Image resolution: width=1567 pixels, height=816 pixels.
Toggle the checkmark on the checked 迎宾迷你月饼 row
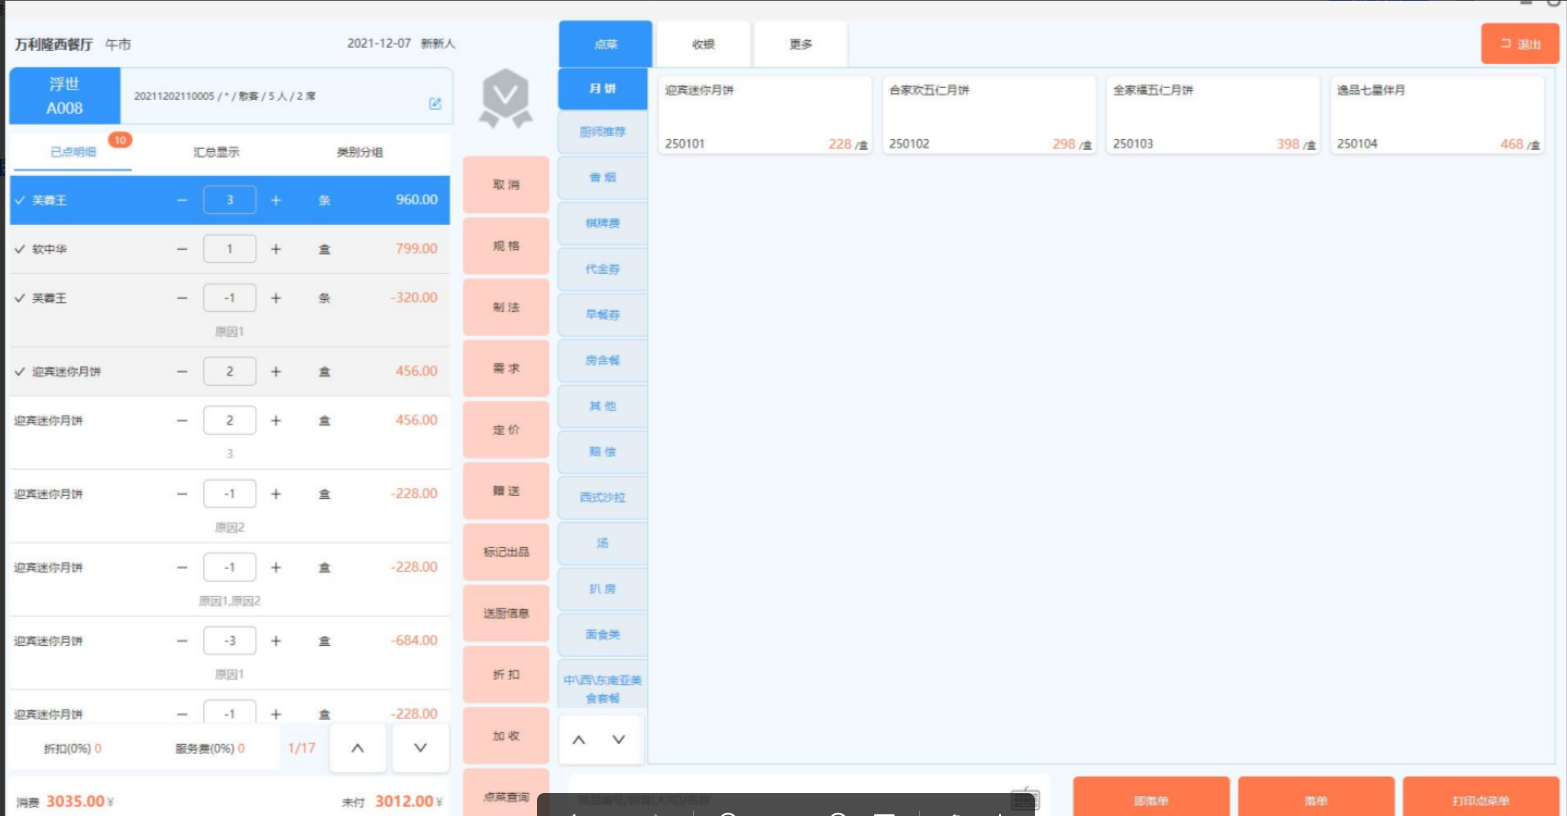point(20,371)
